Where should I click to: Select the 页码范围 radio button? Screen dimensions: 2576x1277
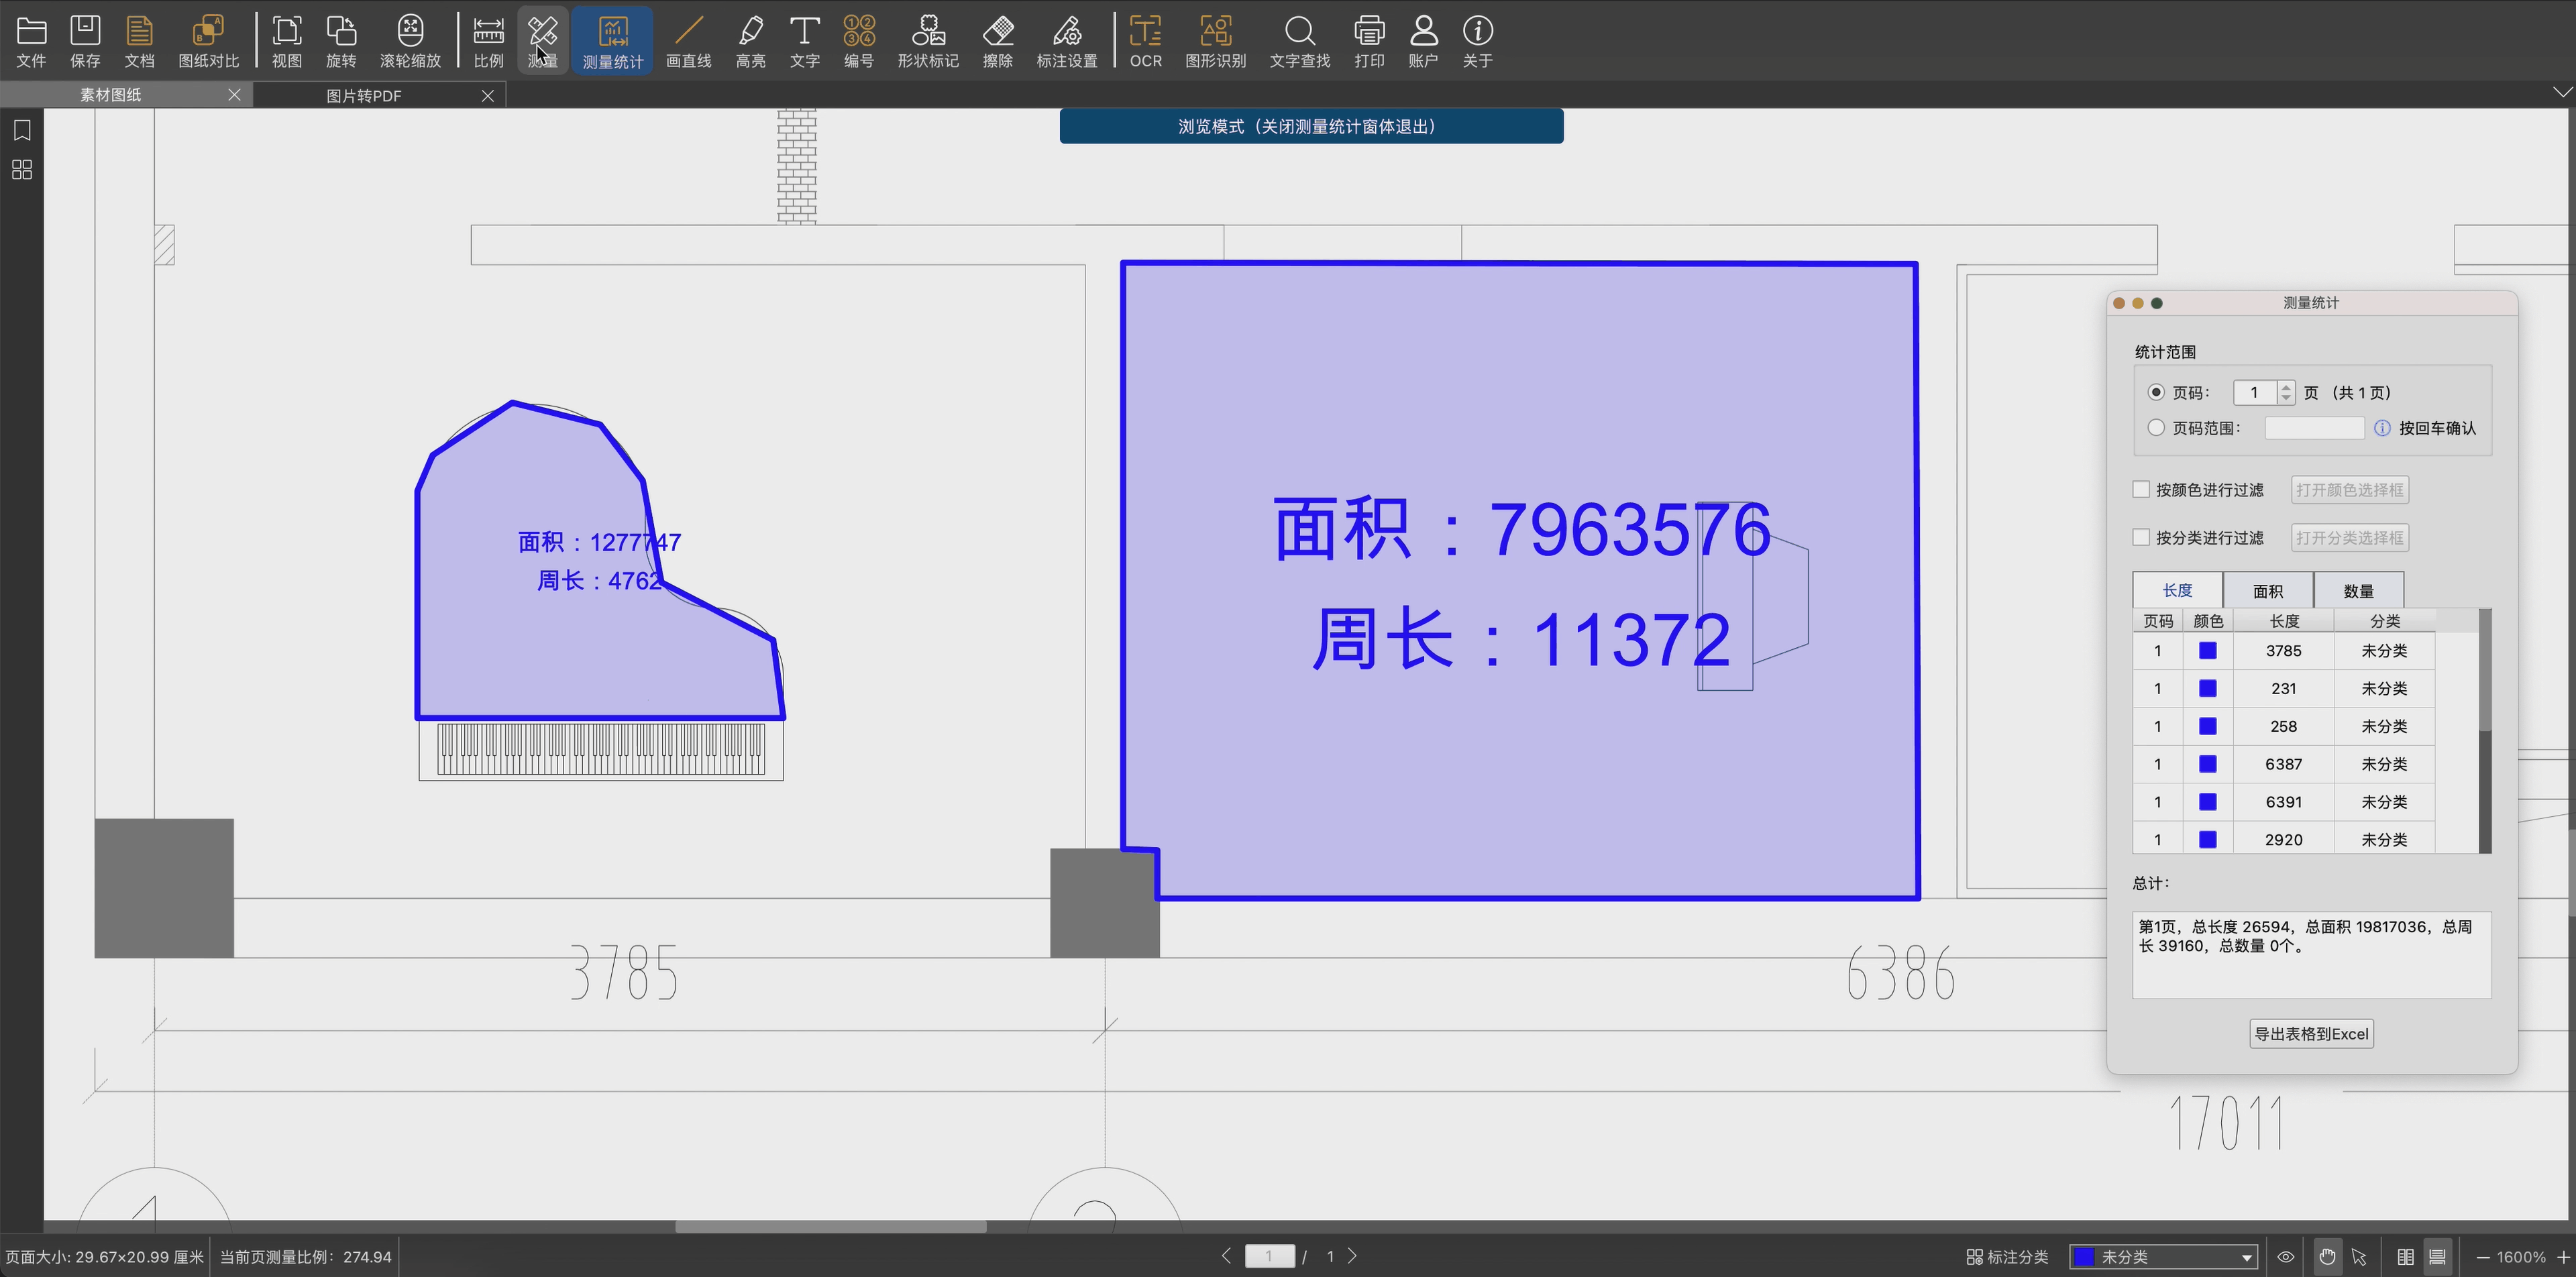click(x=2156, y=428)
